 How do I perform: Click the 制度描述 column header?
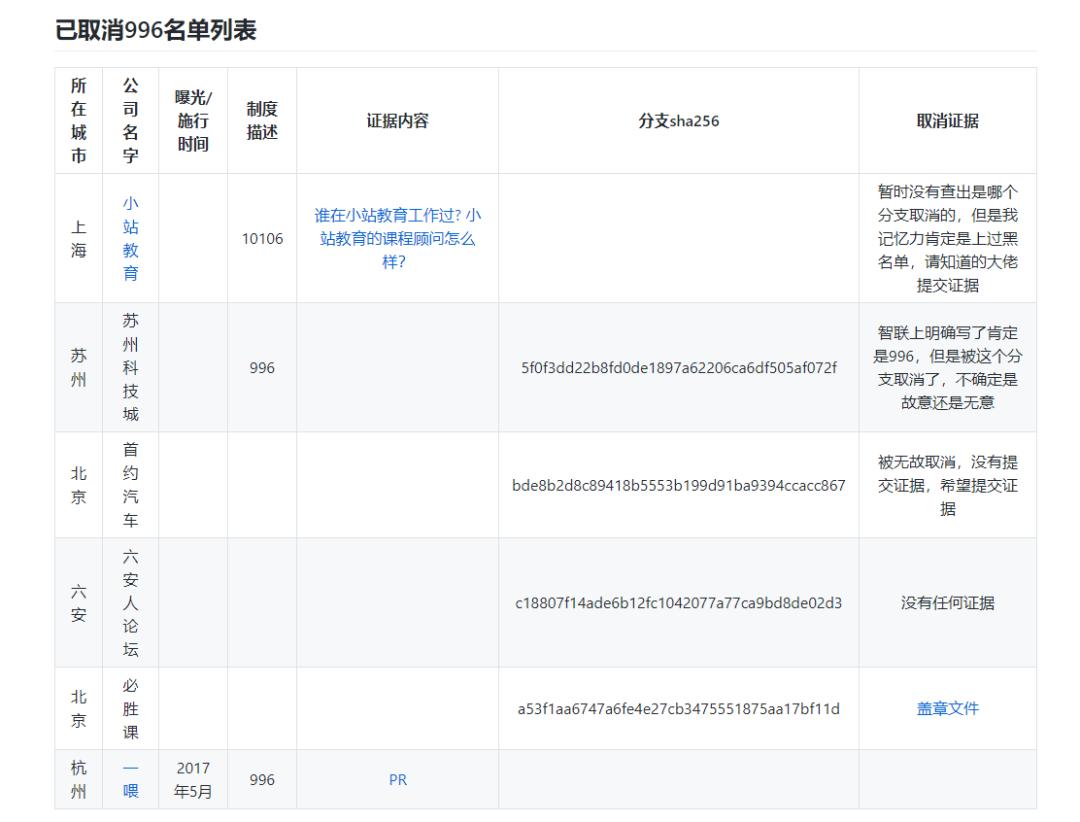[x=262, y=121]
